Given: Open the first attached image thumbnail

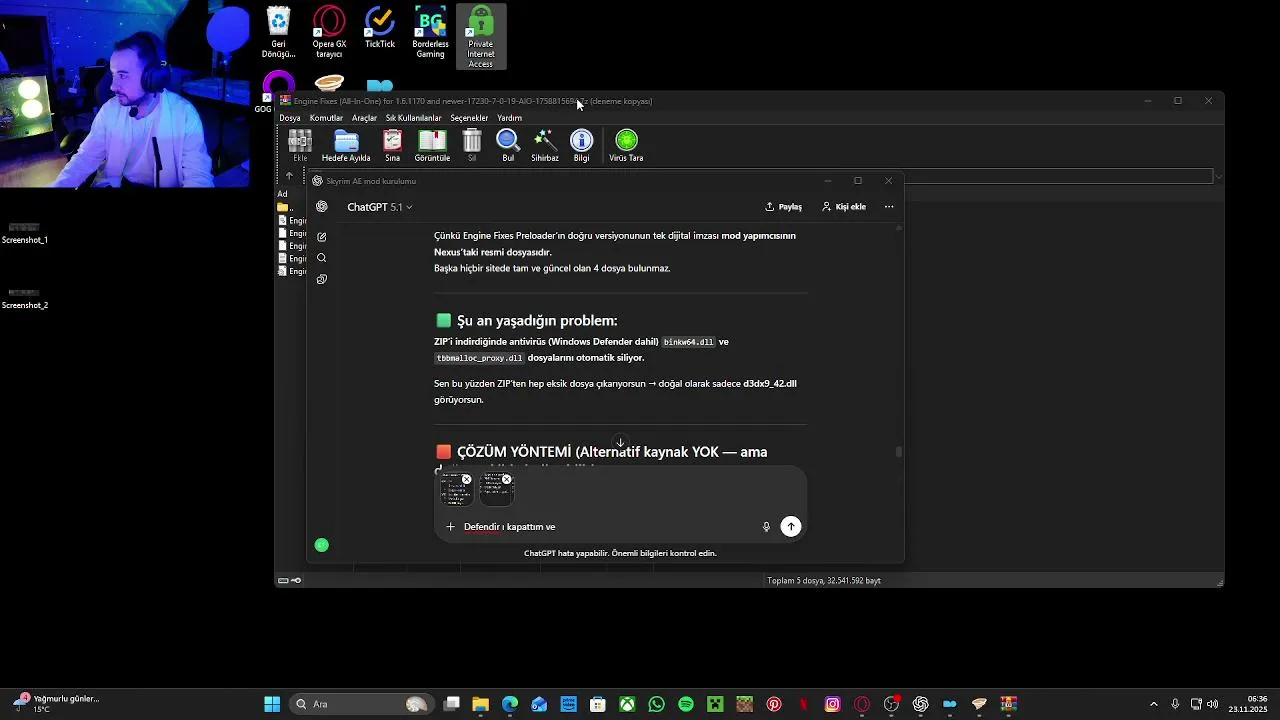Looking at the screenshot, I should (x=455, y=490).
